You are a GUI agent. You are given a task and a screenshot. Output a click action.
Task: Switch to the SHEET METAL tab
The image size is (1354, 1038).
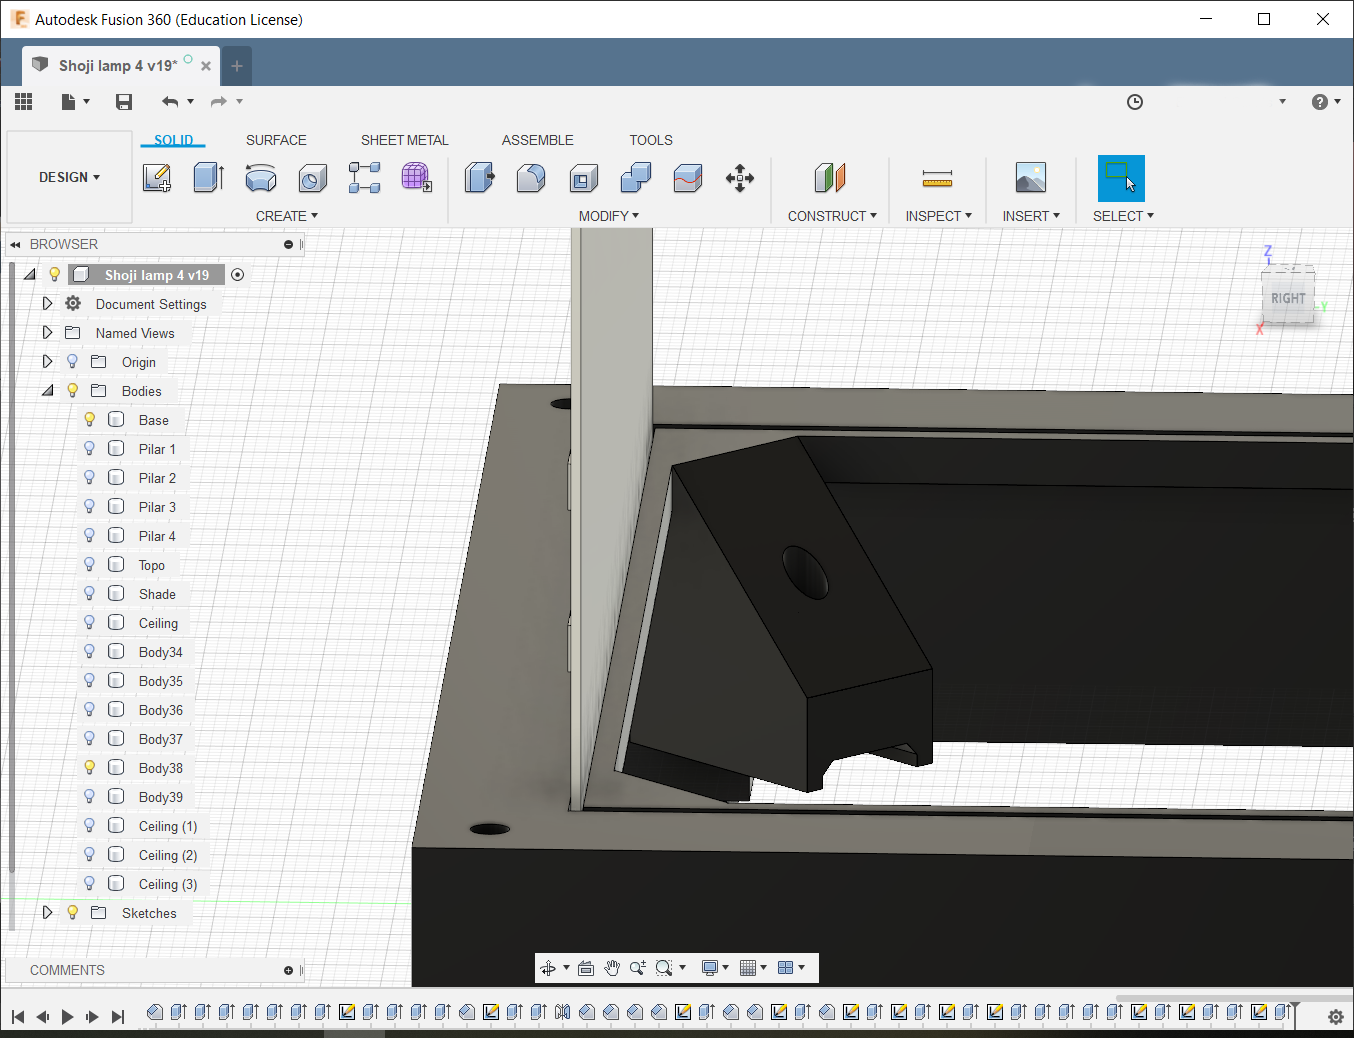point(405,140)
